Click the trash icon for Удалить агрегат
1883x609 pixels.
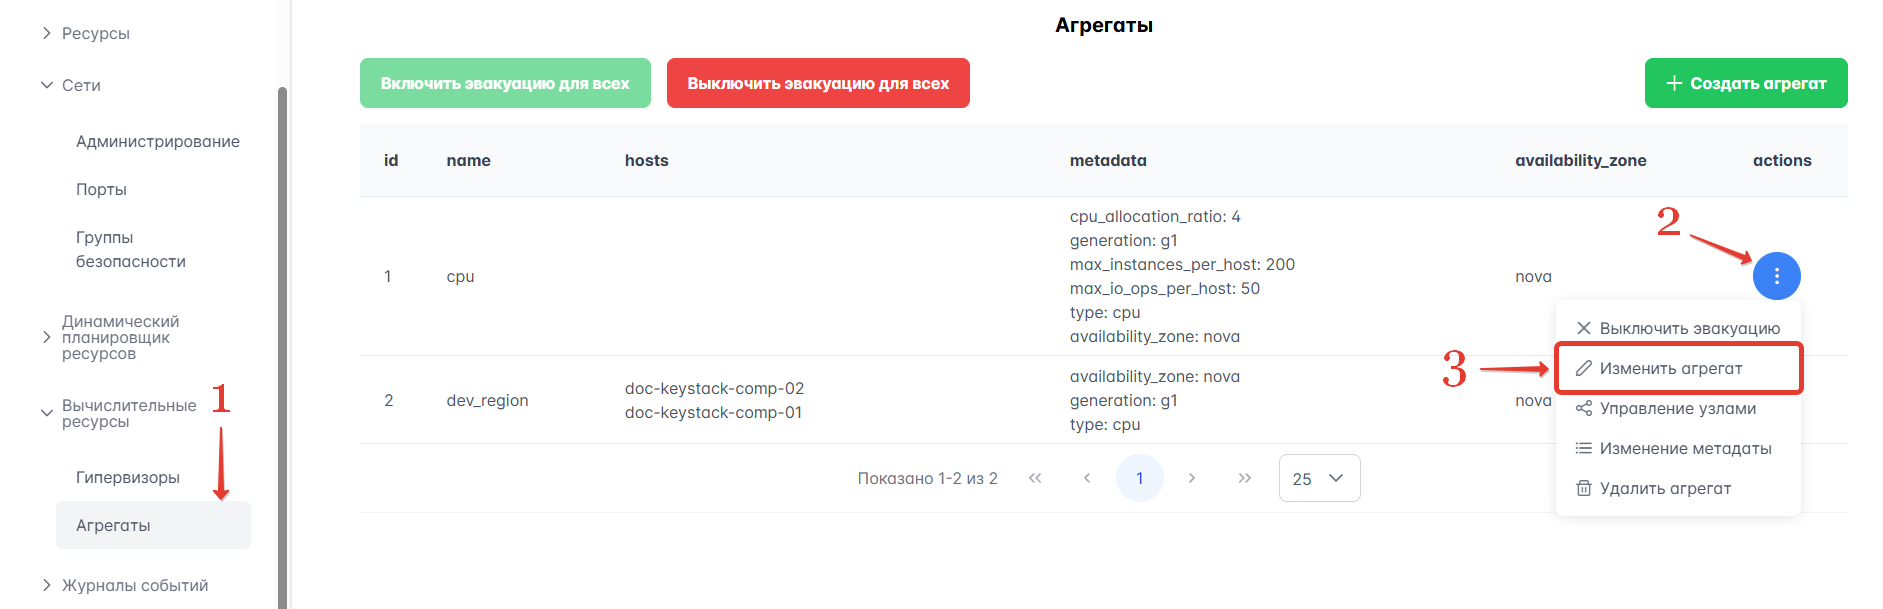pyautogui.click(x=1584, y=488)
